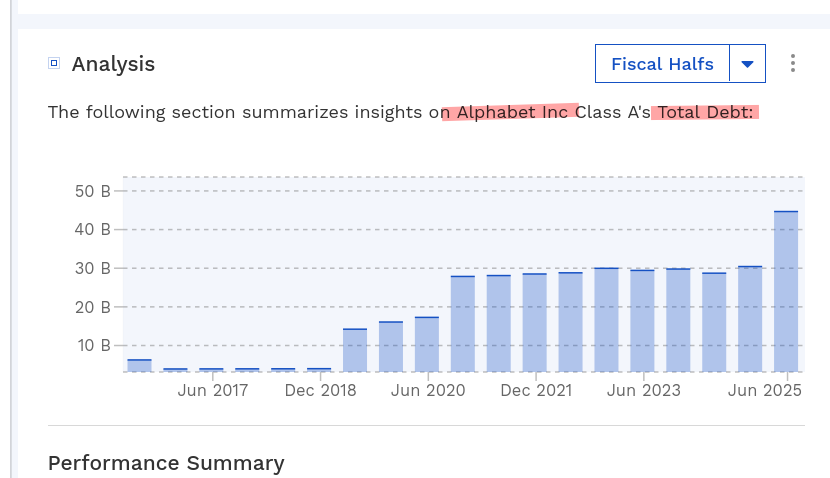The image size is (830, 478).
Task: Click the first bar in the chart
Action: tap(139, 365)
